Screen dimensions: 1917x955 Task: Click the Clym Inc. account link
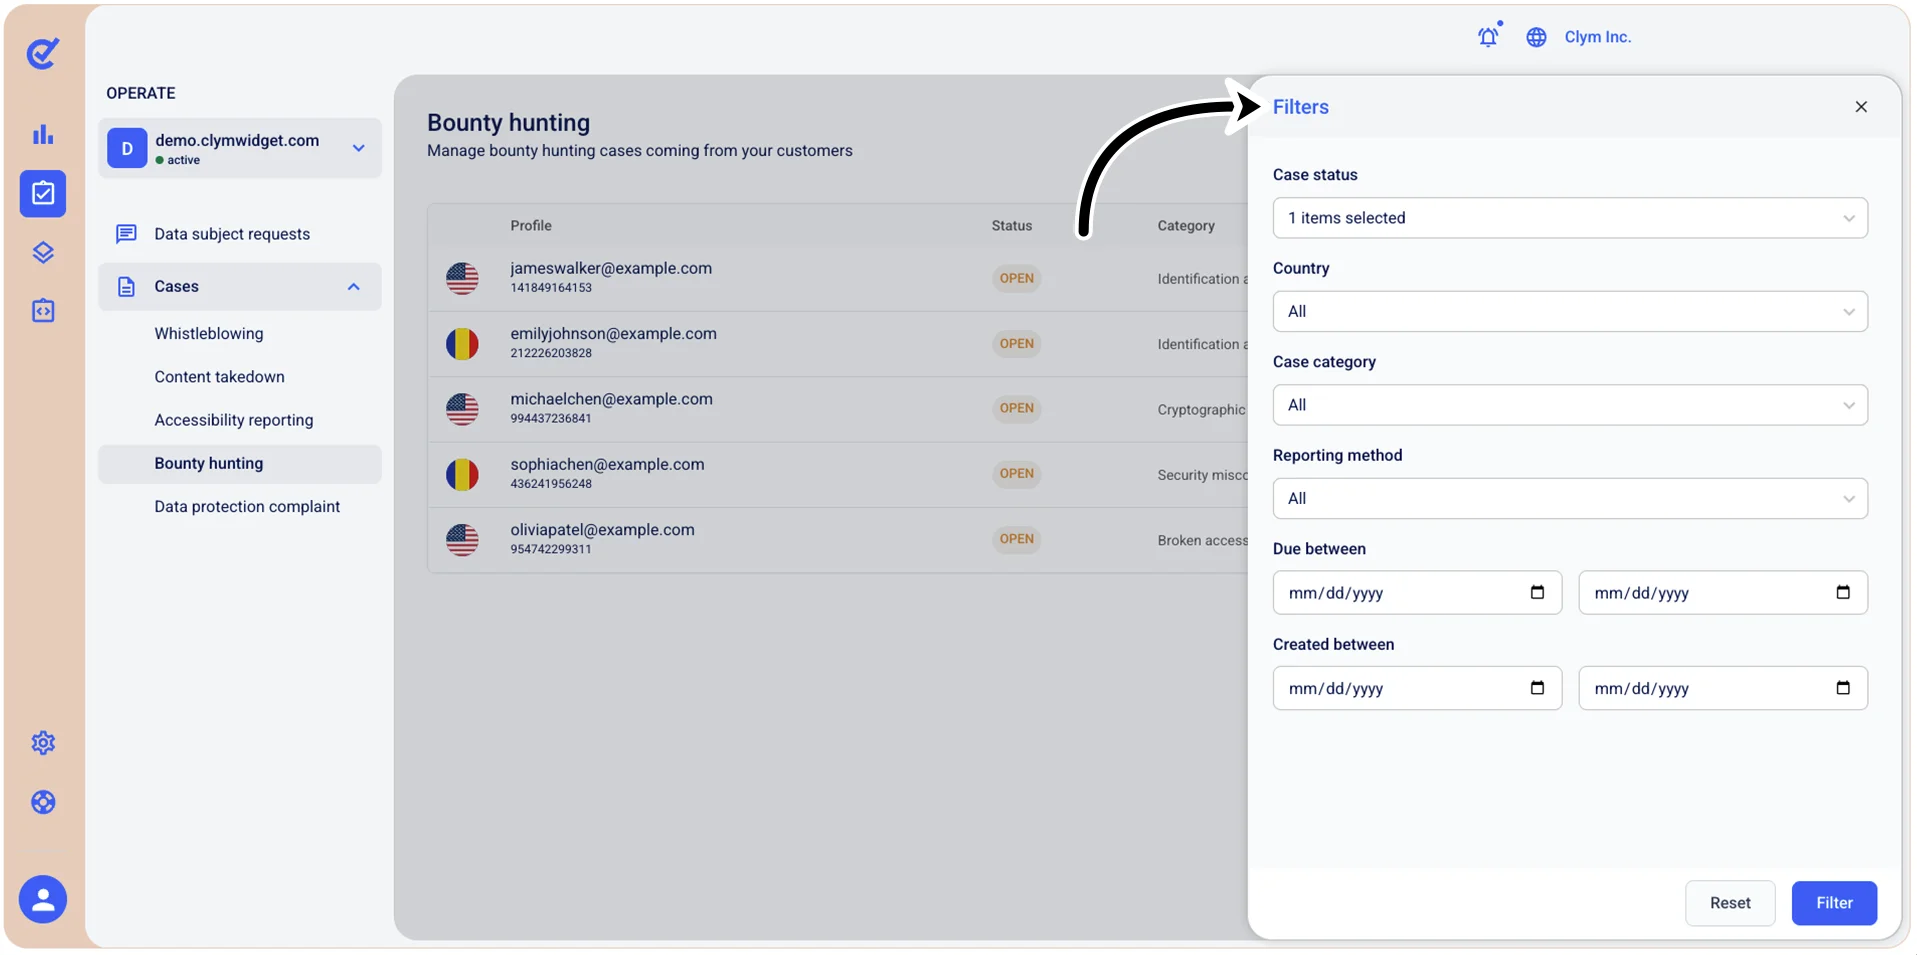point(1597,37)
